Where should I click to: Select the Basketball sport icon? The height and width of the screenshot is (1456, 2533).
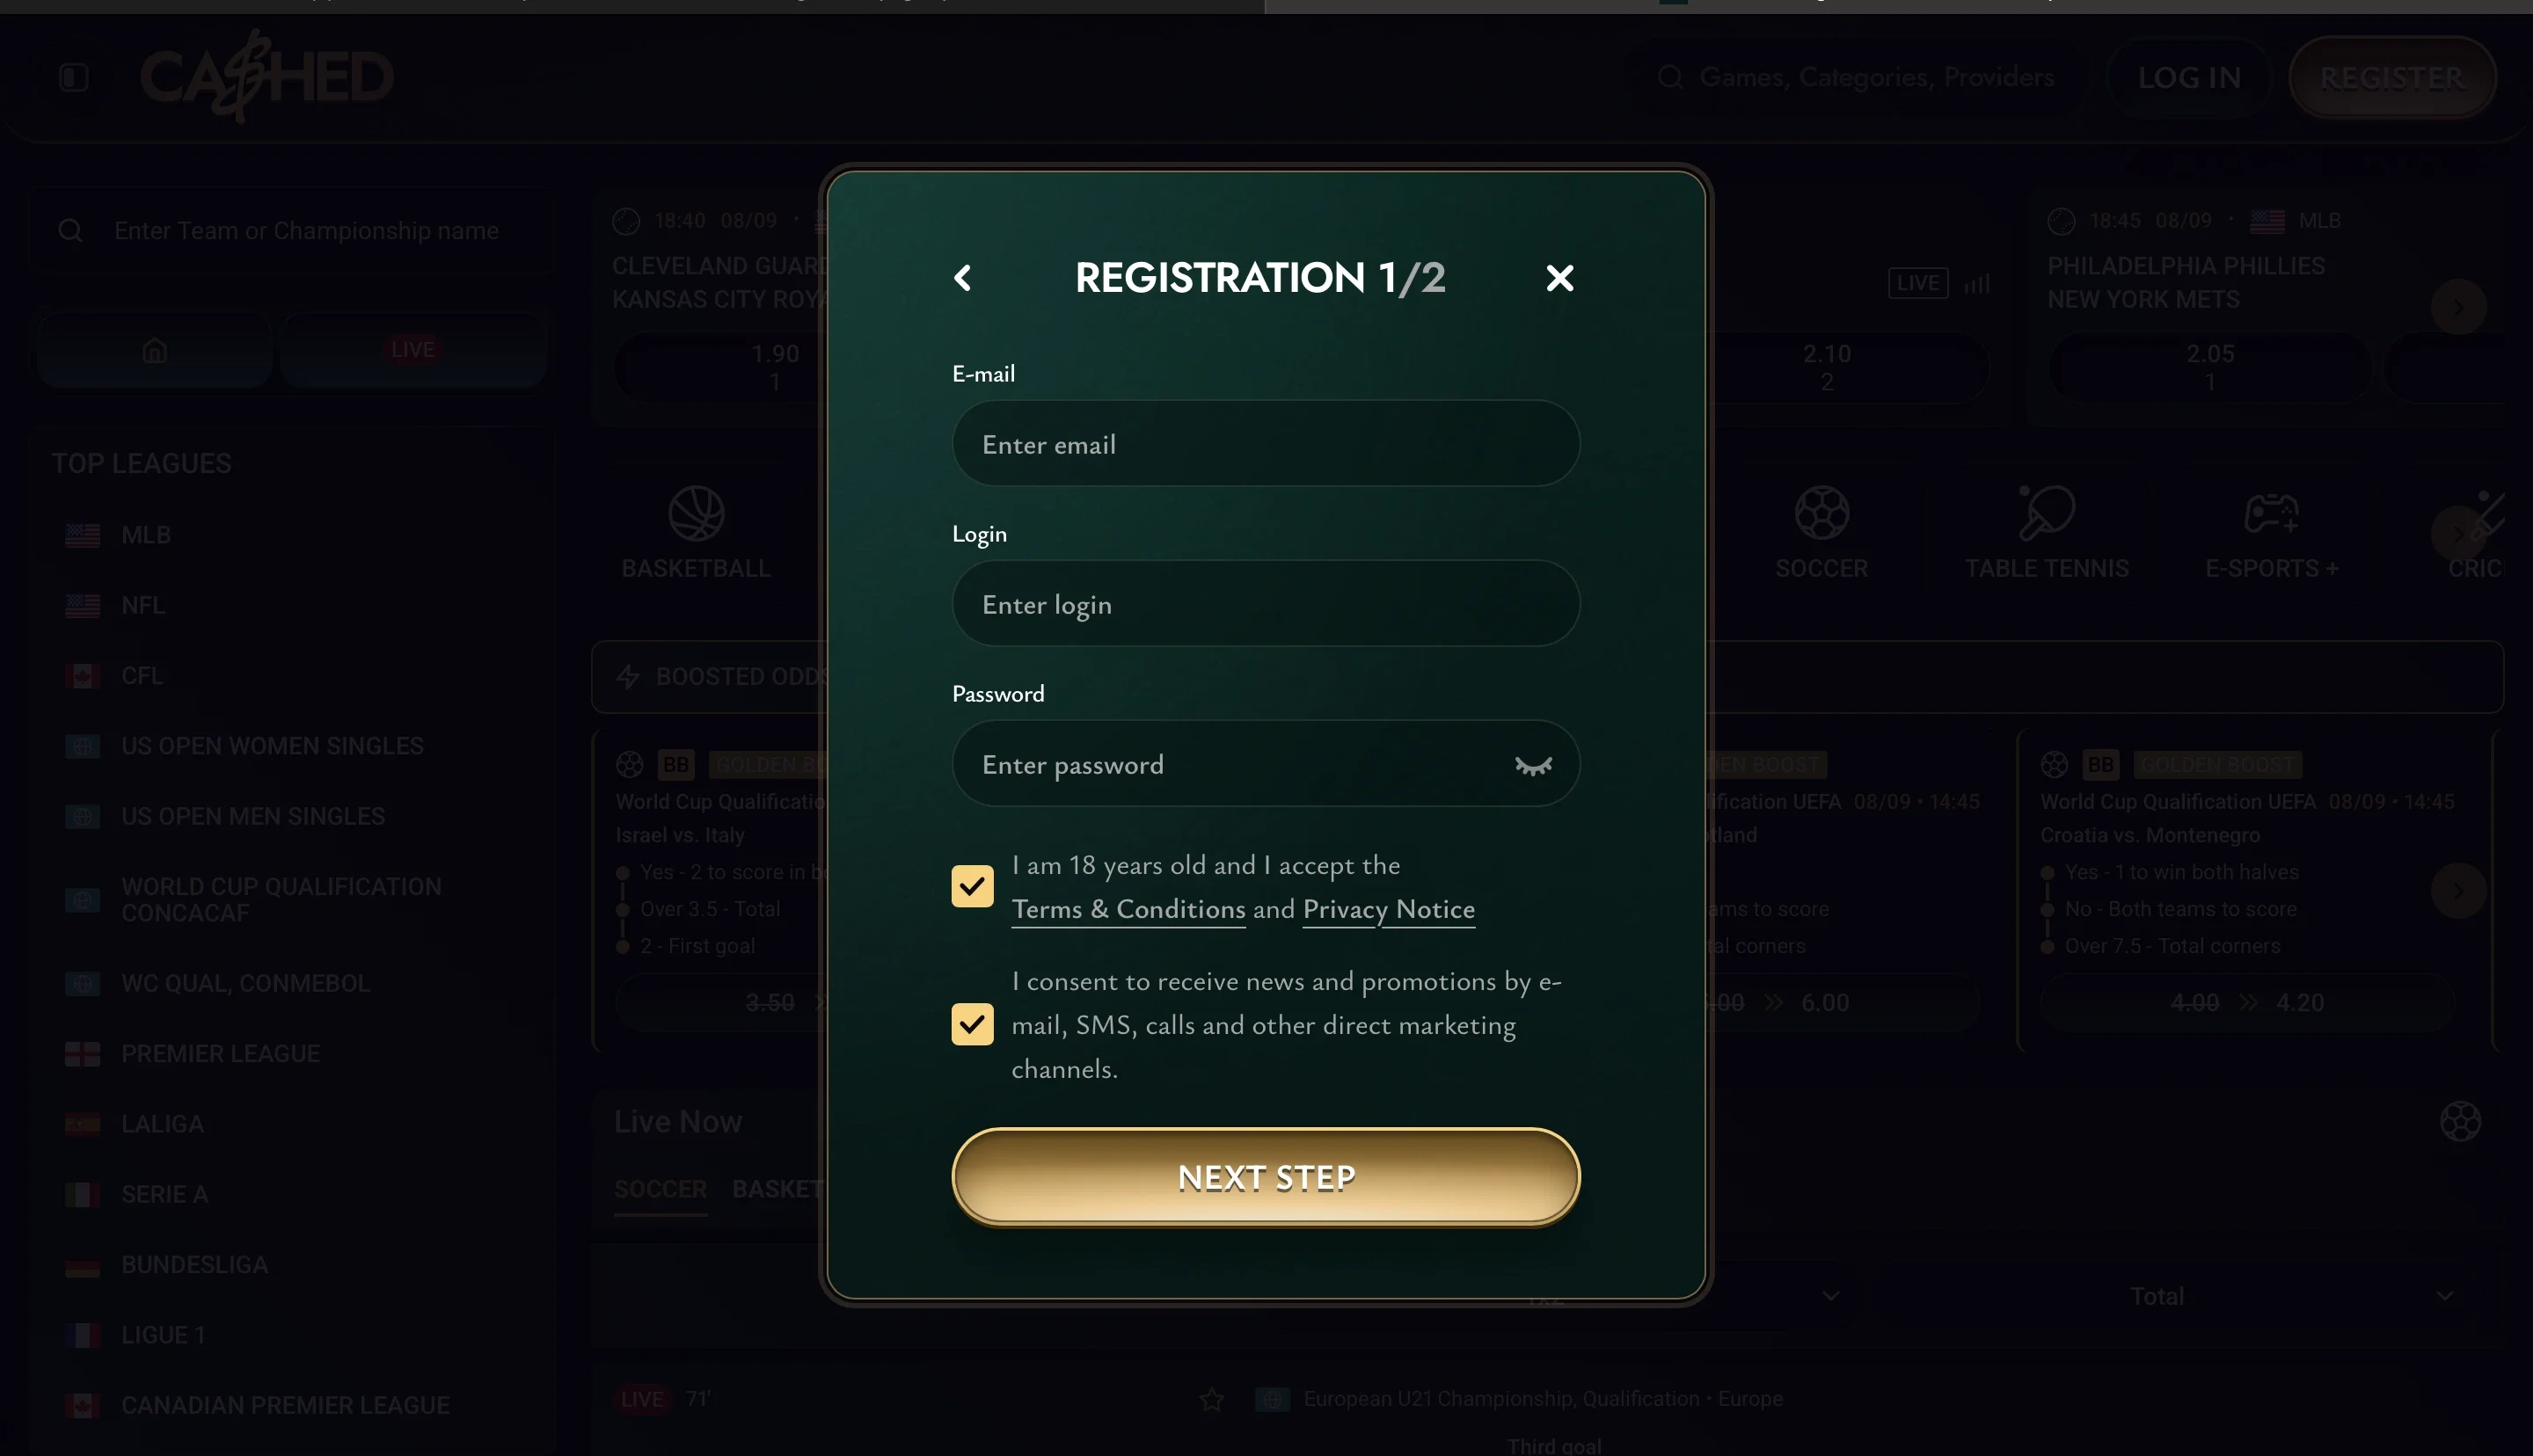[696, 513]
